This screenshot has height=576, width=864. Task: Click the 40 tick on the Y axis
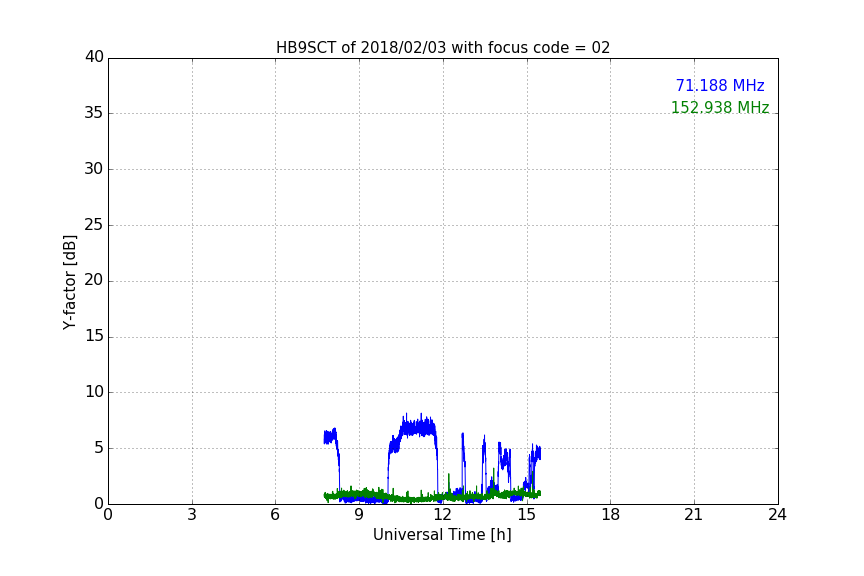pyautogui.click(x=94, y=57)
